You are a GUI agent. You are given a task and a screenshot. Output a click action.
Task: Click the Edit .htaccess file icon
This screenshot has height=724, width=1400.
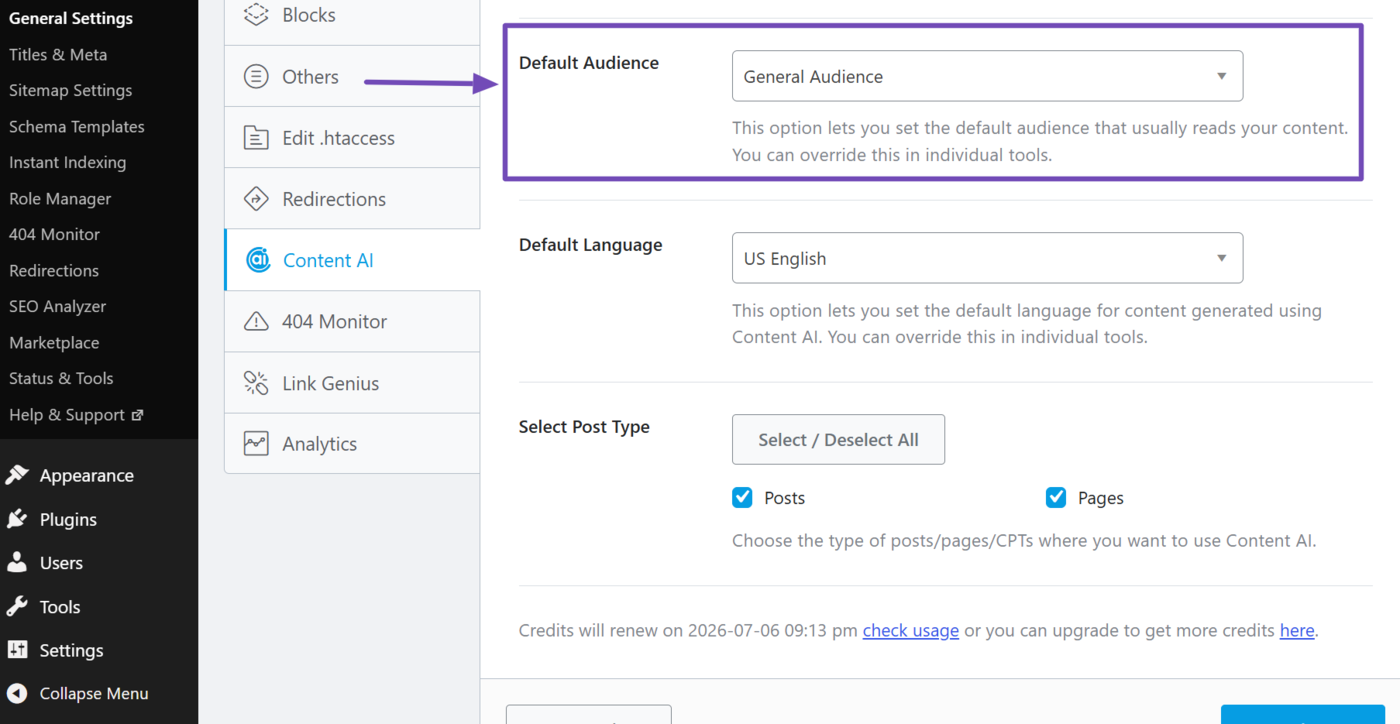coord(256,138)
